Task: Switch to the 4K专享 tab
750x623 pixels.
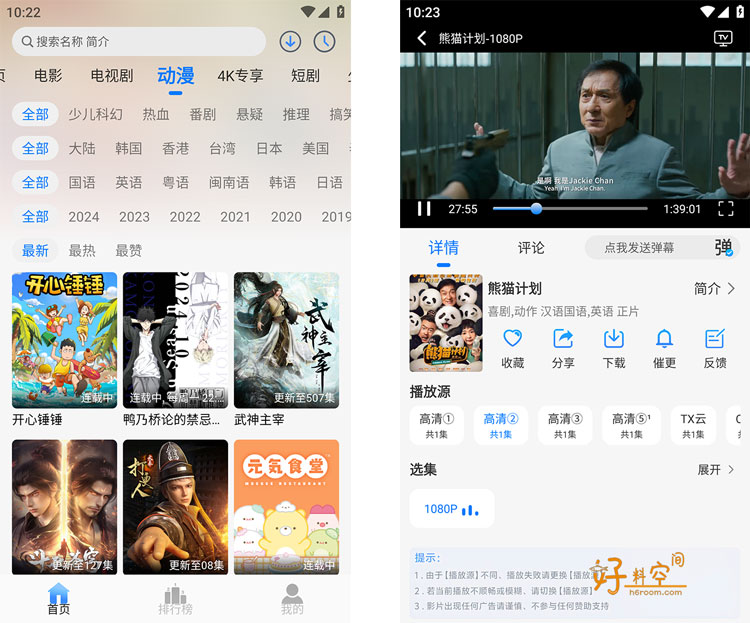Action: pyautogui.click(x=240, y=76)
